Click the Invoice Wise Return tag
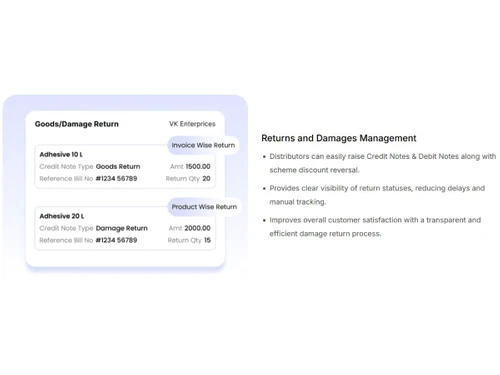 point(203,145)
